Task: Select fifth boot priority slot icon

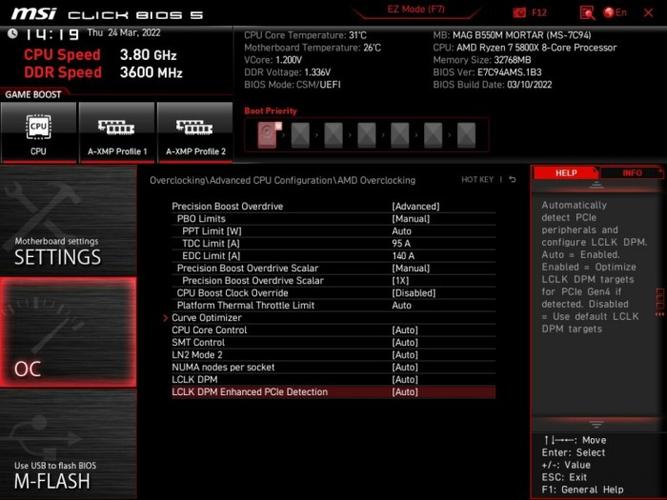Action: click(x=399, y=135)
